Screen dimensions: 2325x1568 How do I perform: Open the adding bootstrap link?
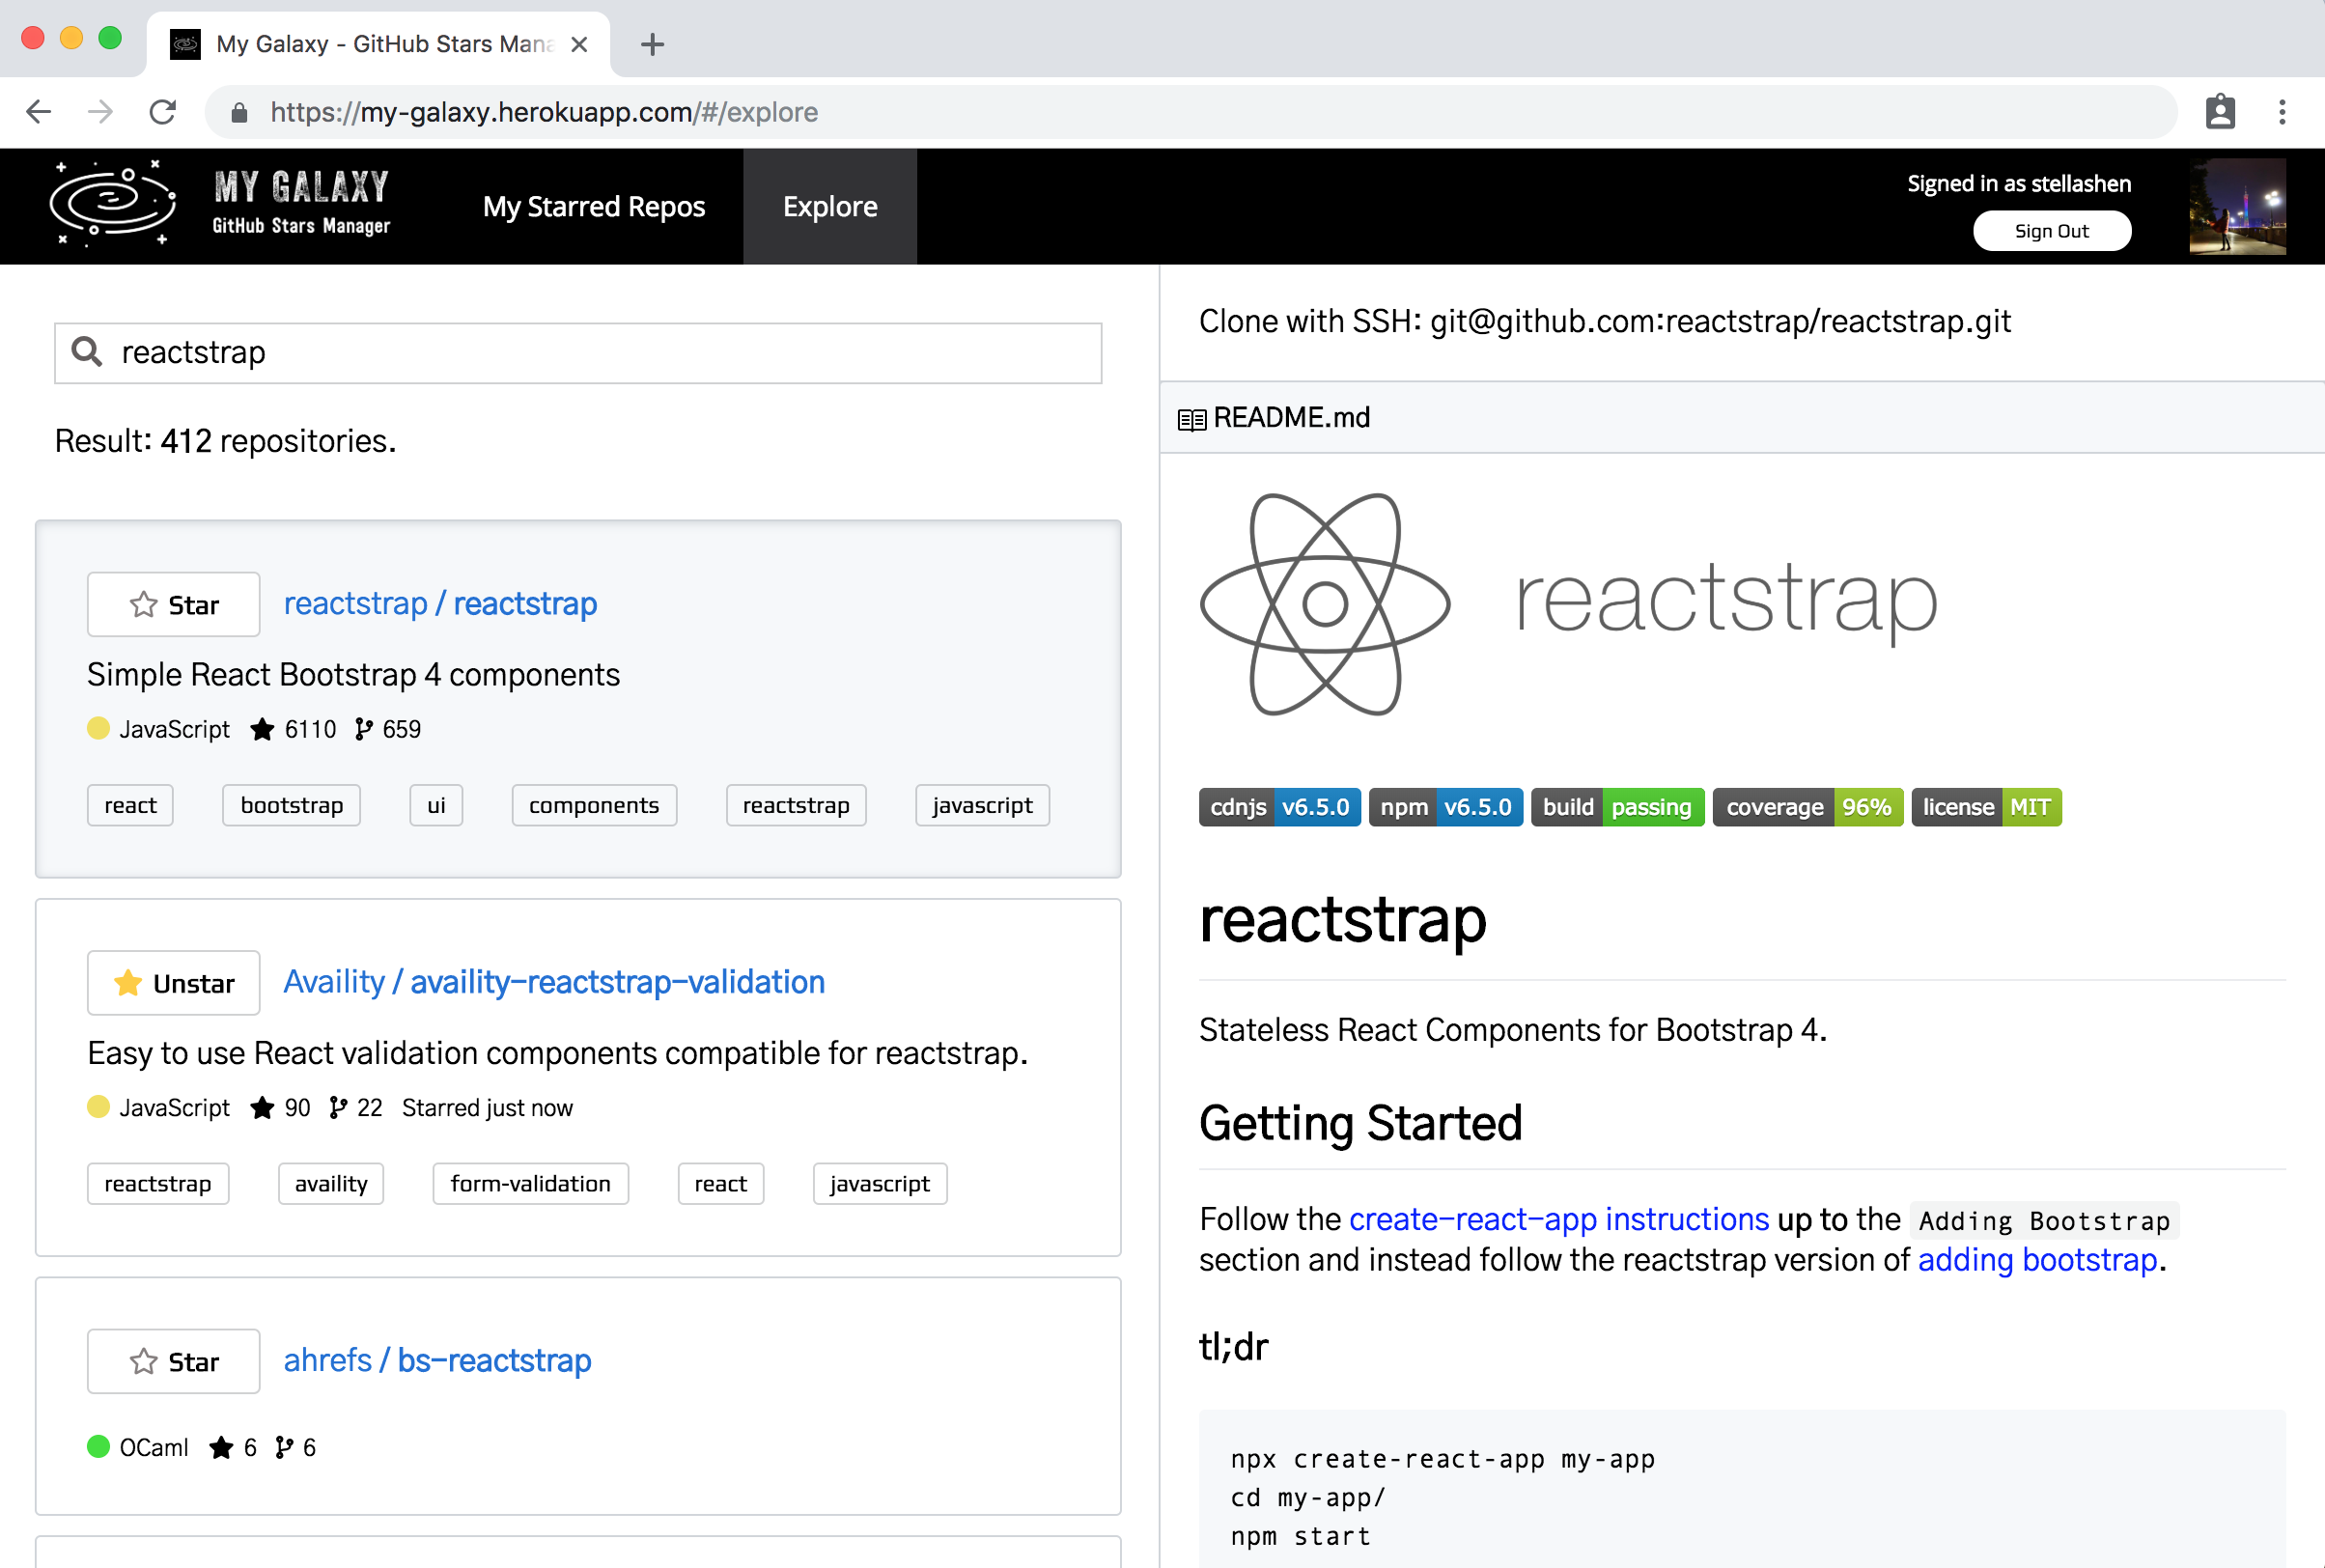pos(2037,1260)
